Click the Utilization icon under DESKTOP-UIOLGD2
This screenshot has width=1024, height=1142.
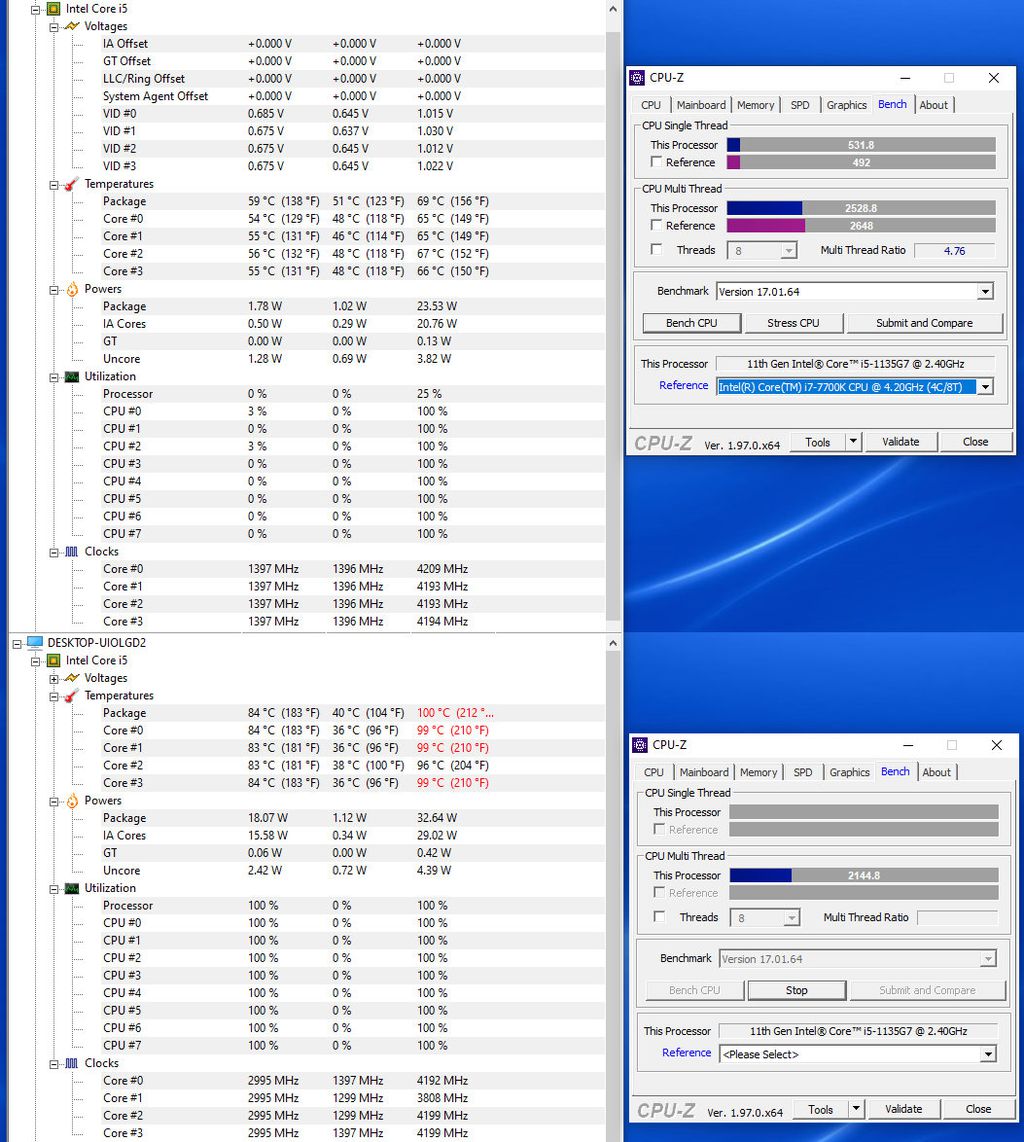point(71,889)
